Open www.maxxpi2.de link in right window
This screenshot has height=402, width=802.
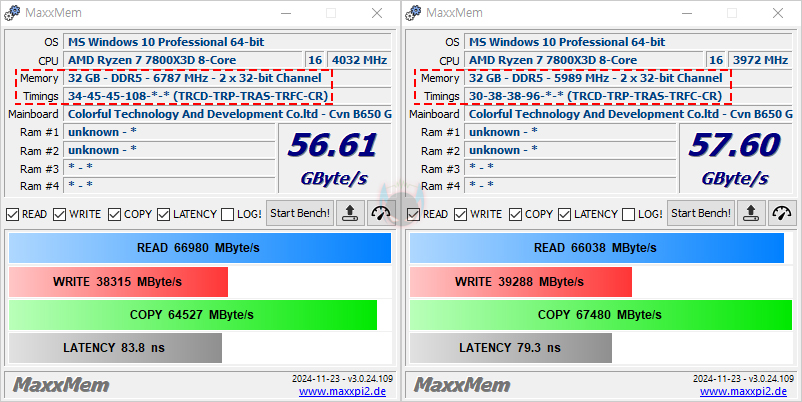click(743, 392)
